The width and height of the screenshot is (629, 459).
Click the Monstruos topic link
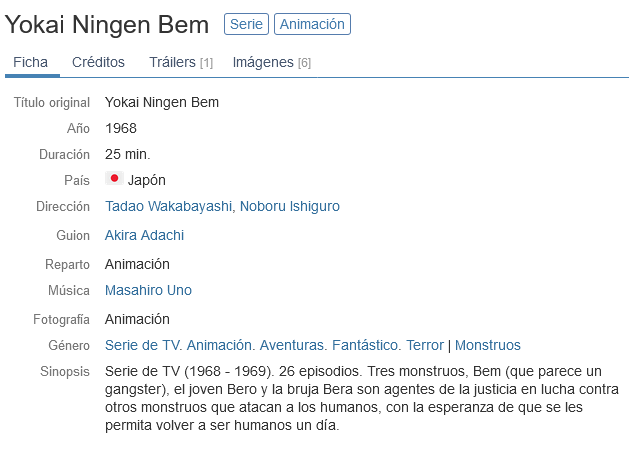[488, 345]
